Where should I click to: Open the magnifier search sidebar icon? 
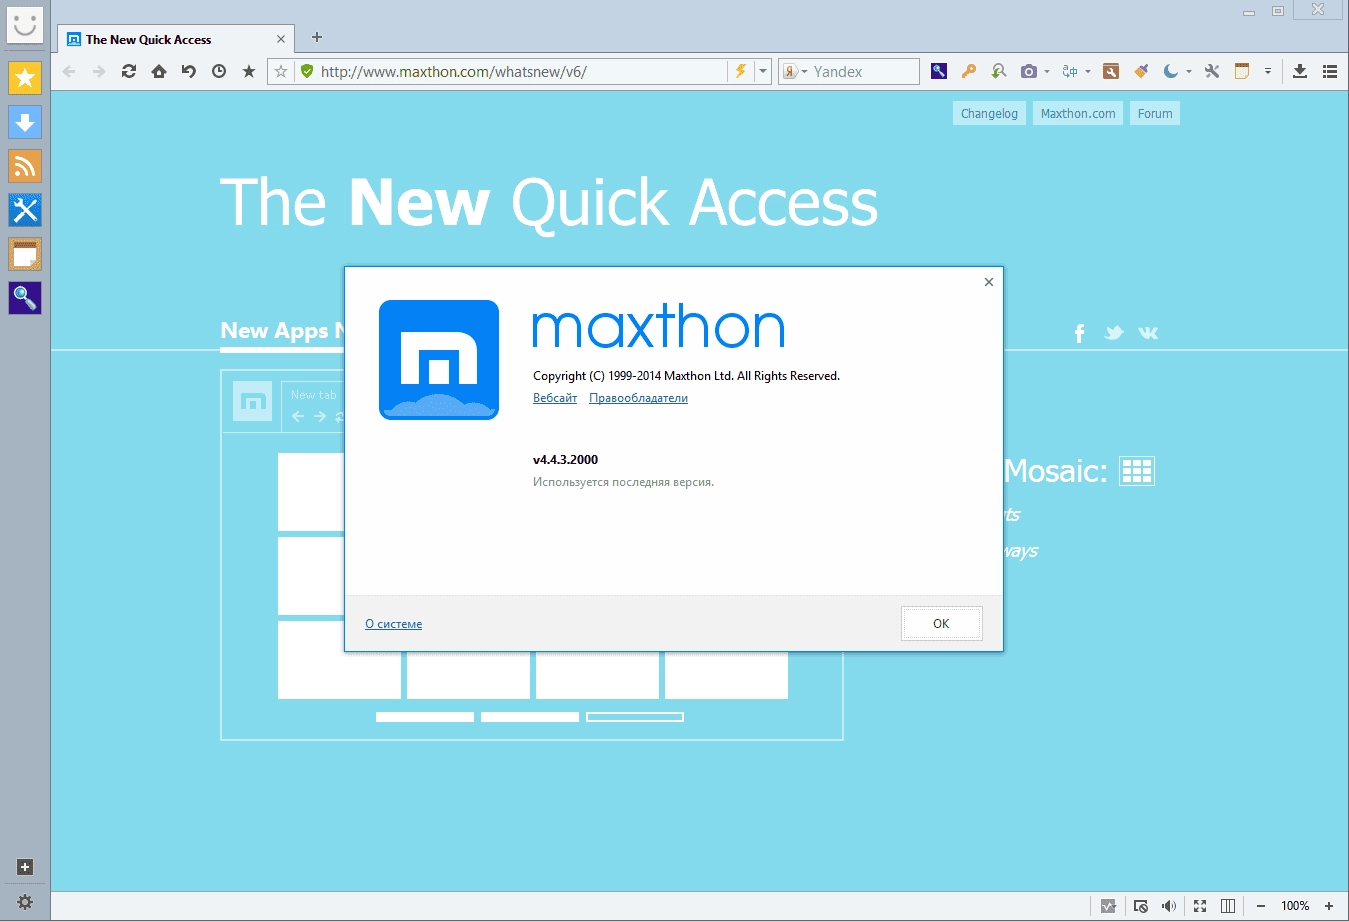tap(25, 298)
